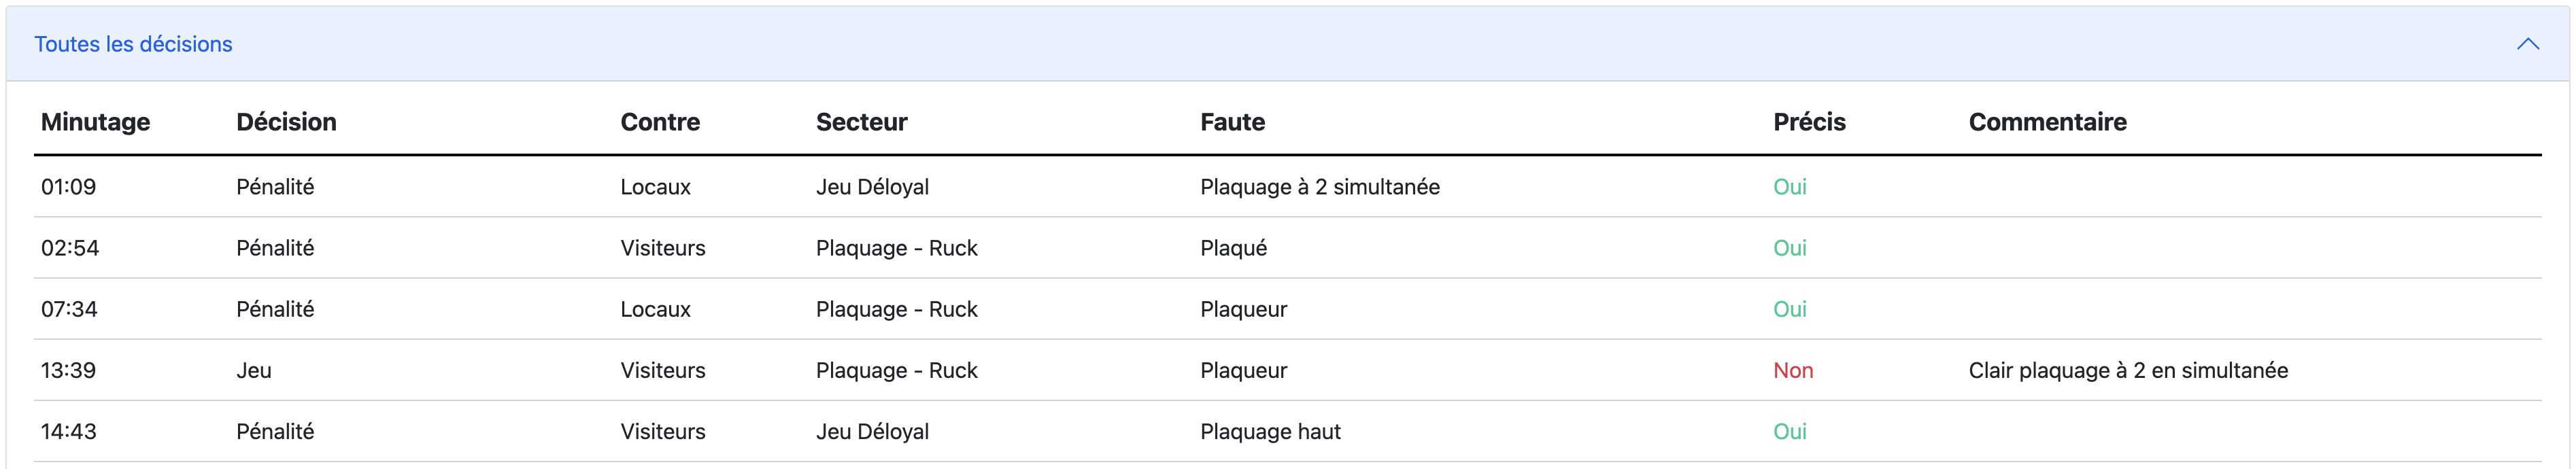Image resolution: width=2576 pixels, height=469 pixels.
Task: Select the 01:09 timestamp row
Action: (68, 187)
